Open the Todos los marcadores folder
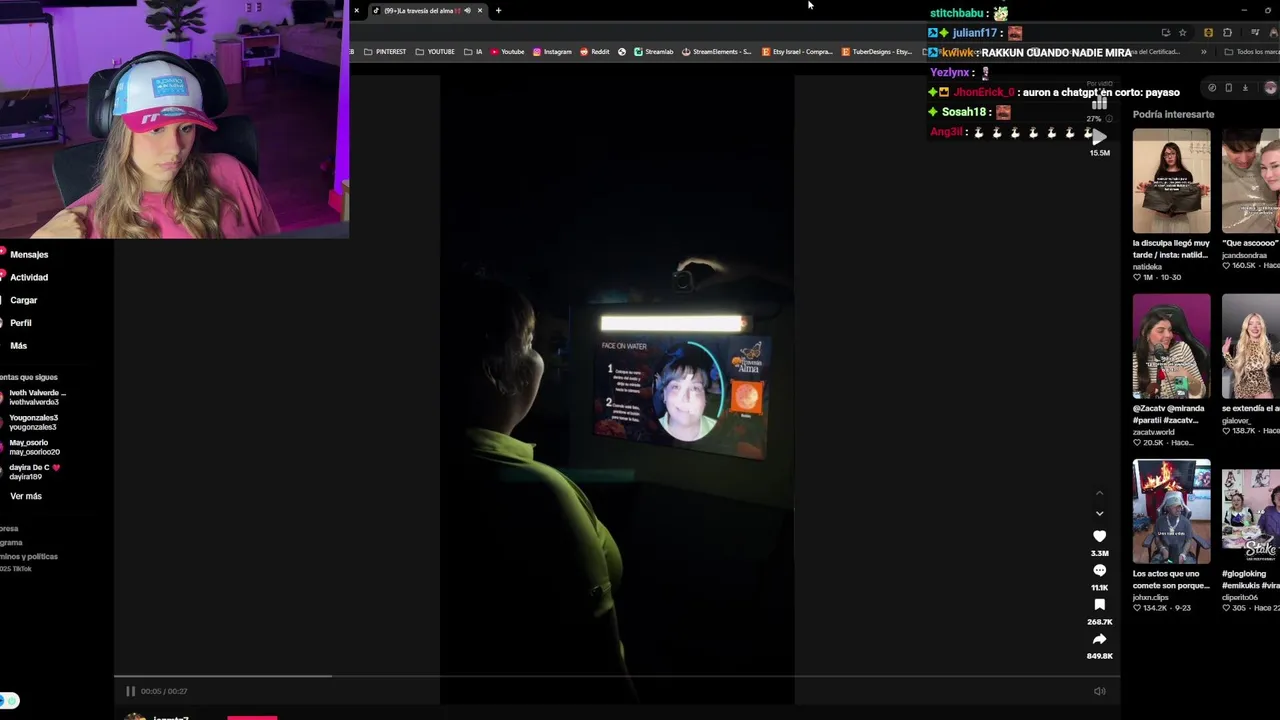This screenshot has width=1280, height=720. [1253, 52]
